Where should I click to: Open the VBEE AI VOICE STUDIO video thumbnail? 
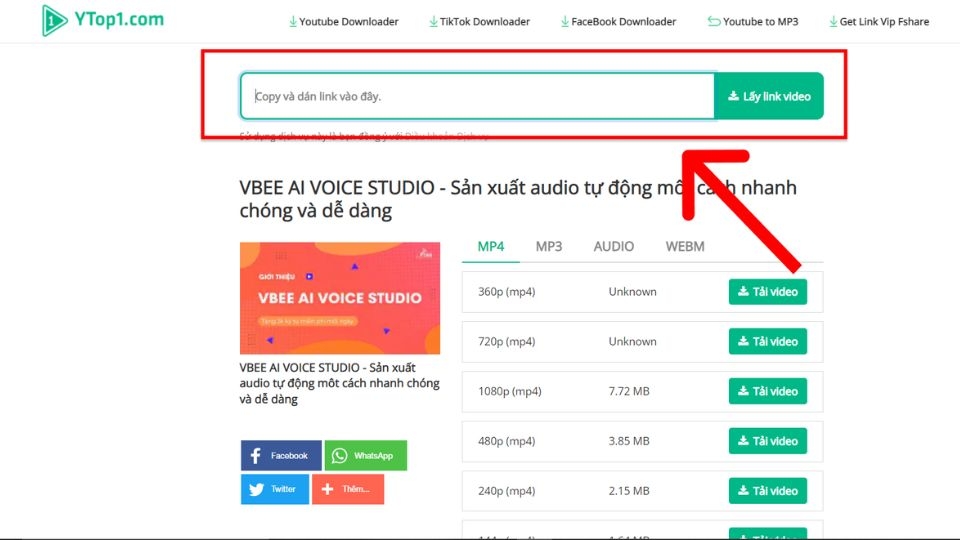pos(340,298)
